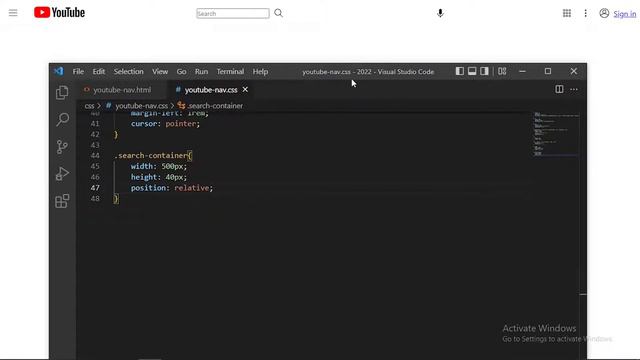Open editor More Actions ellipsis
Screen dimensions: 640x360
tap(574, 89)
